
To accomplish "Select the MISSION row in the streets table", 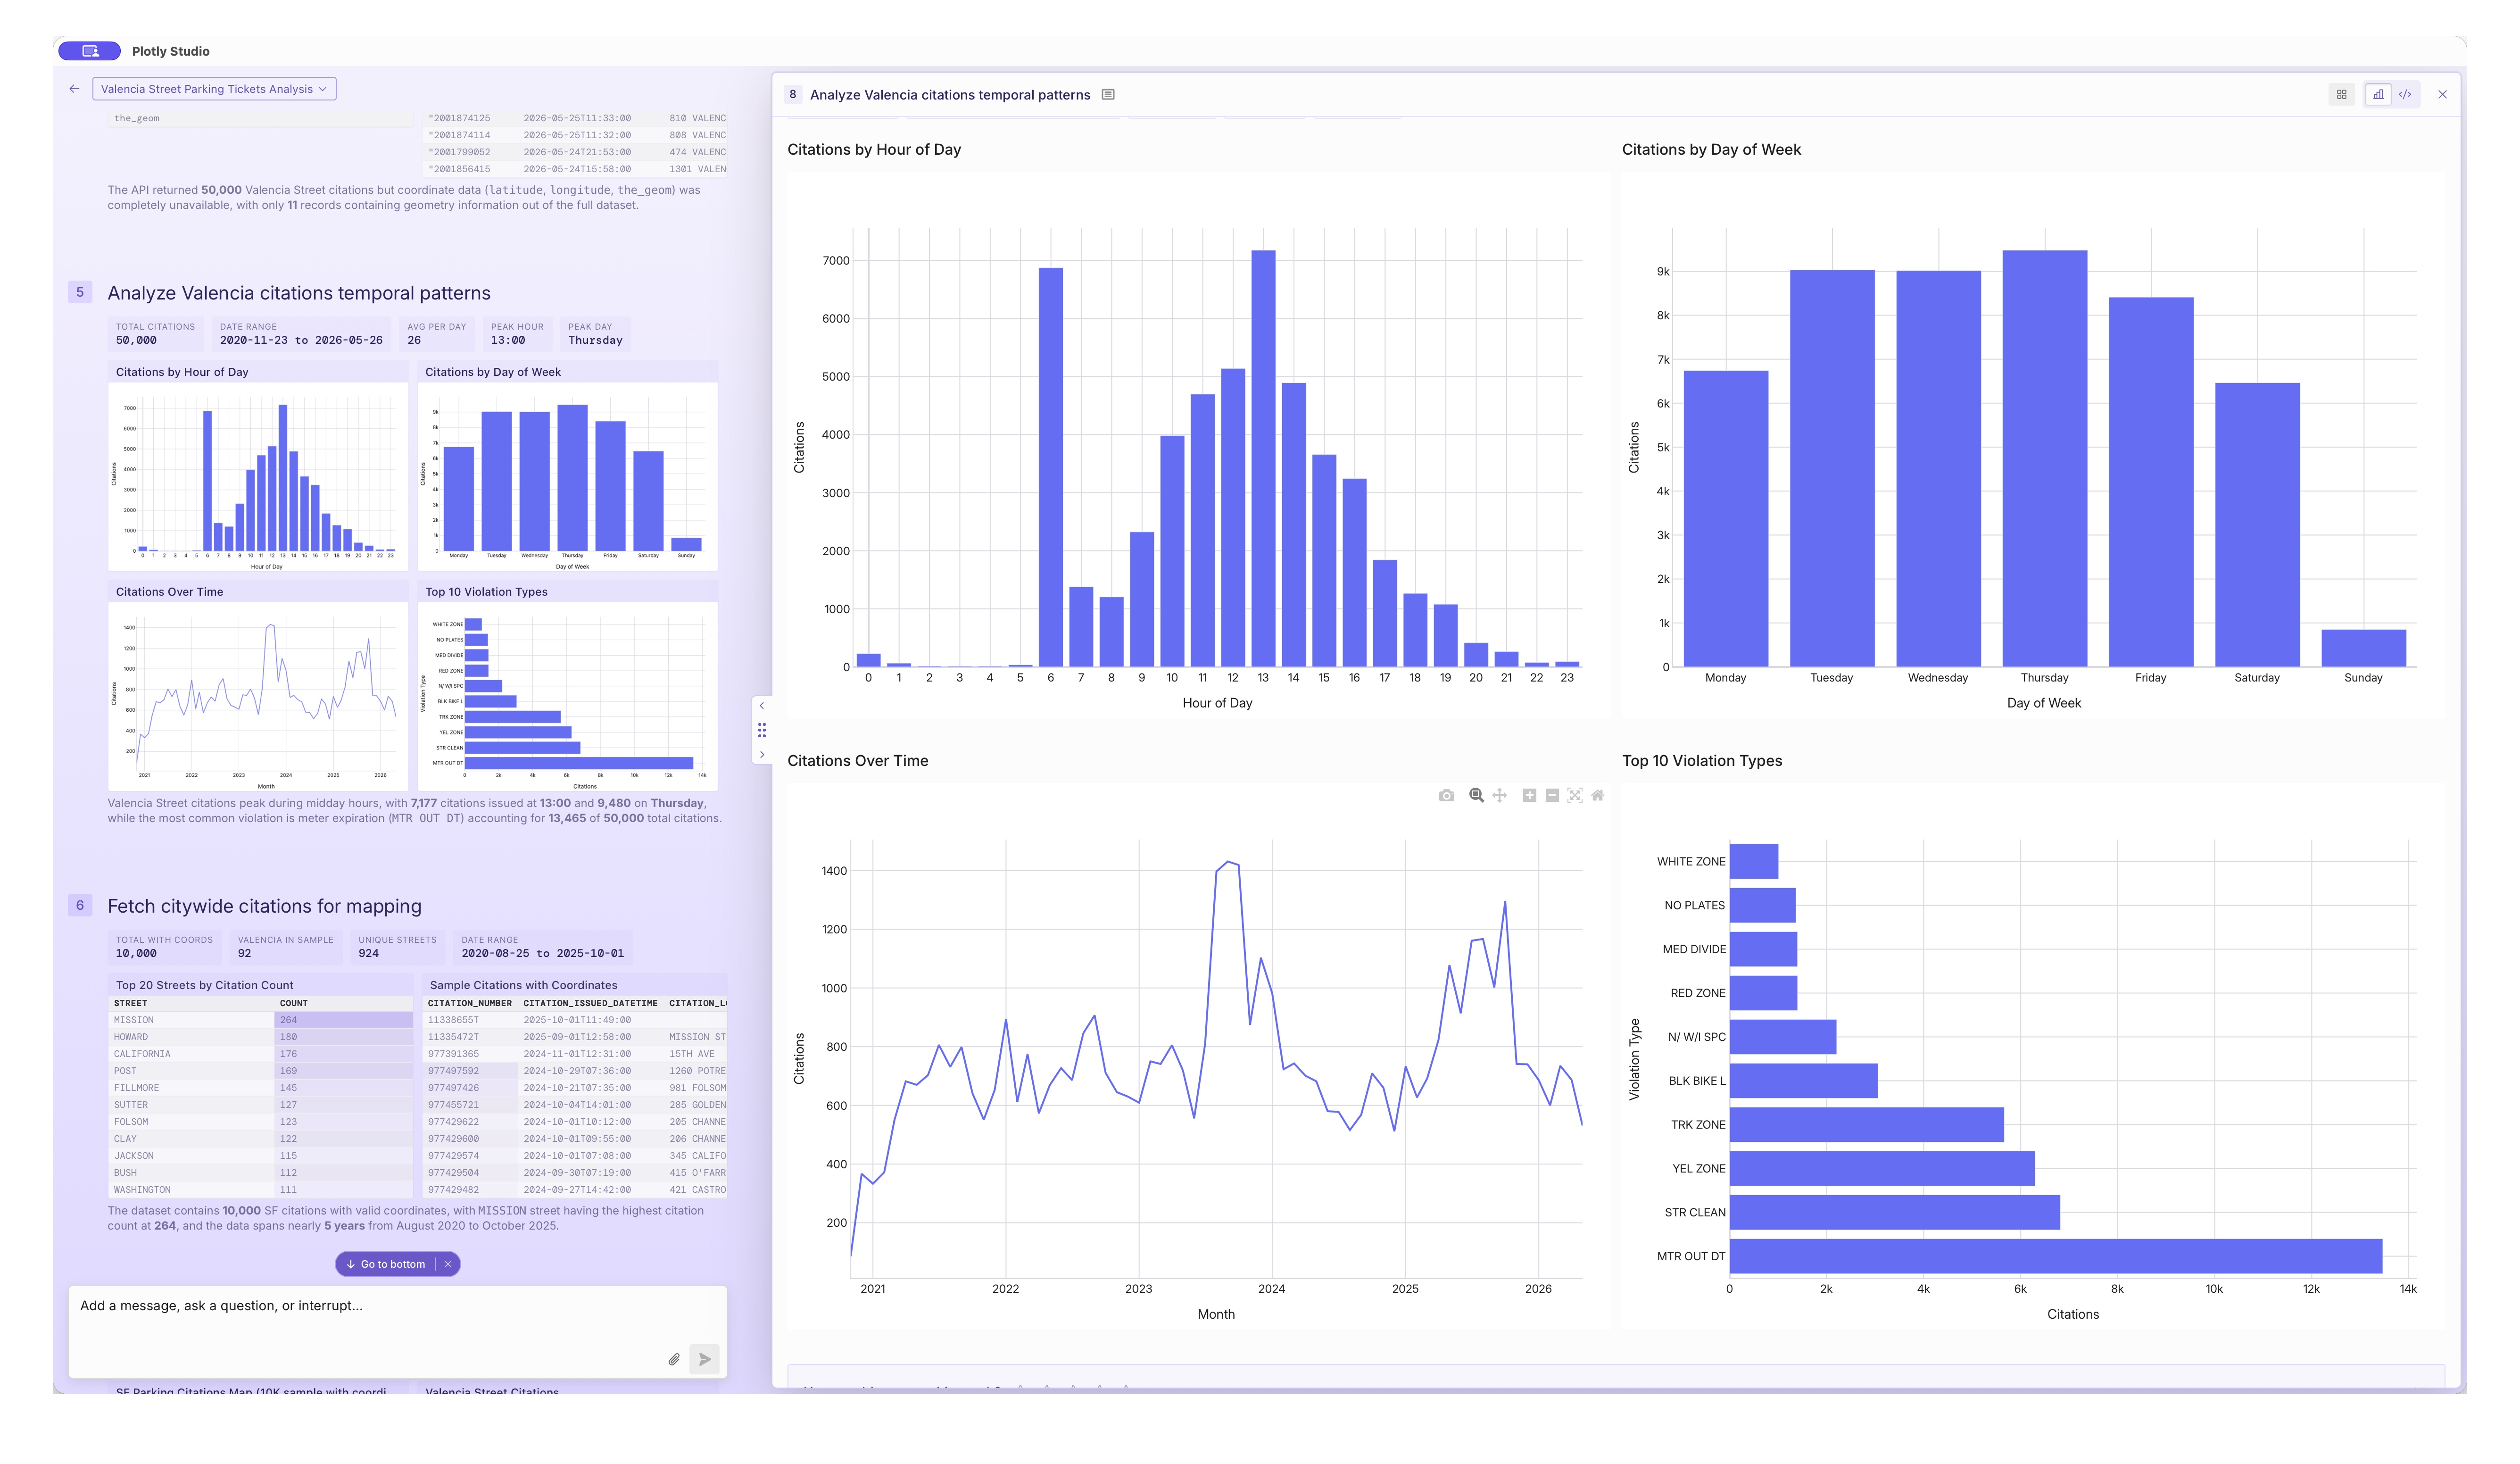I will (x=260, y=1020).
